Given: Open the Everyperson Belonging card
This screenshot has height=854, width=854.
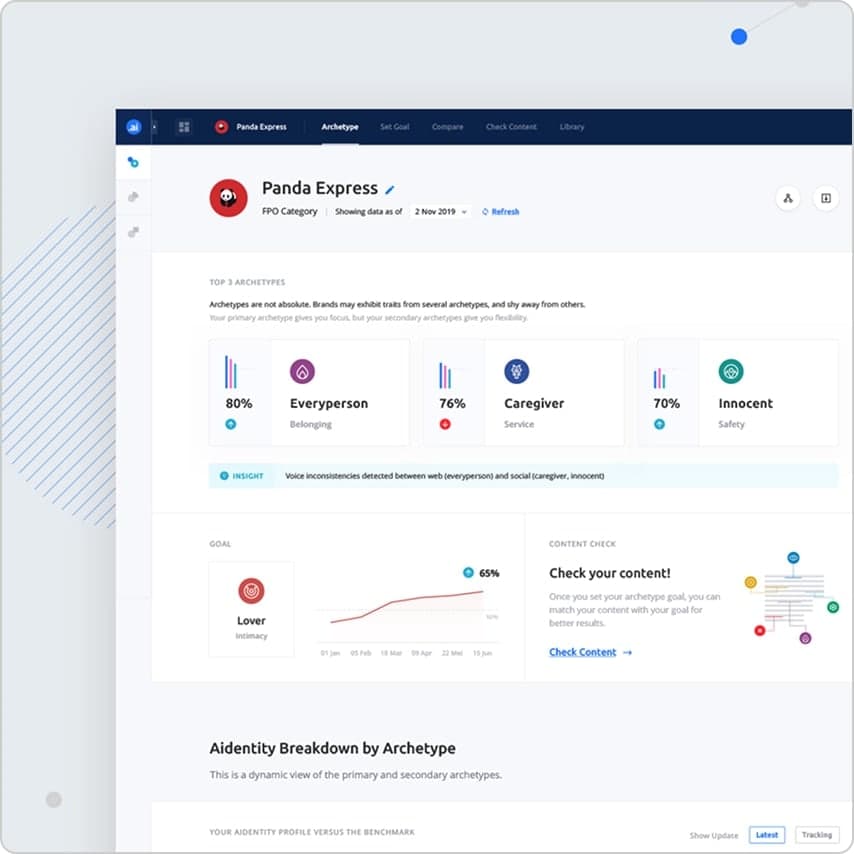Looking at the screenshot, I should pyautogui.click(x=309, y=393).
